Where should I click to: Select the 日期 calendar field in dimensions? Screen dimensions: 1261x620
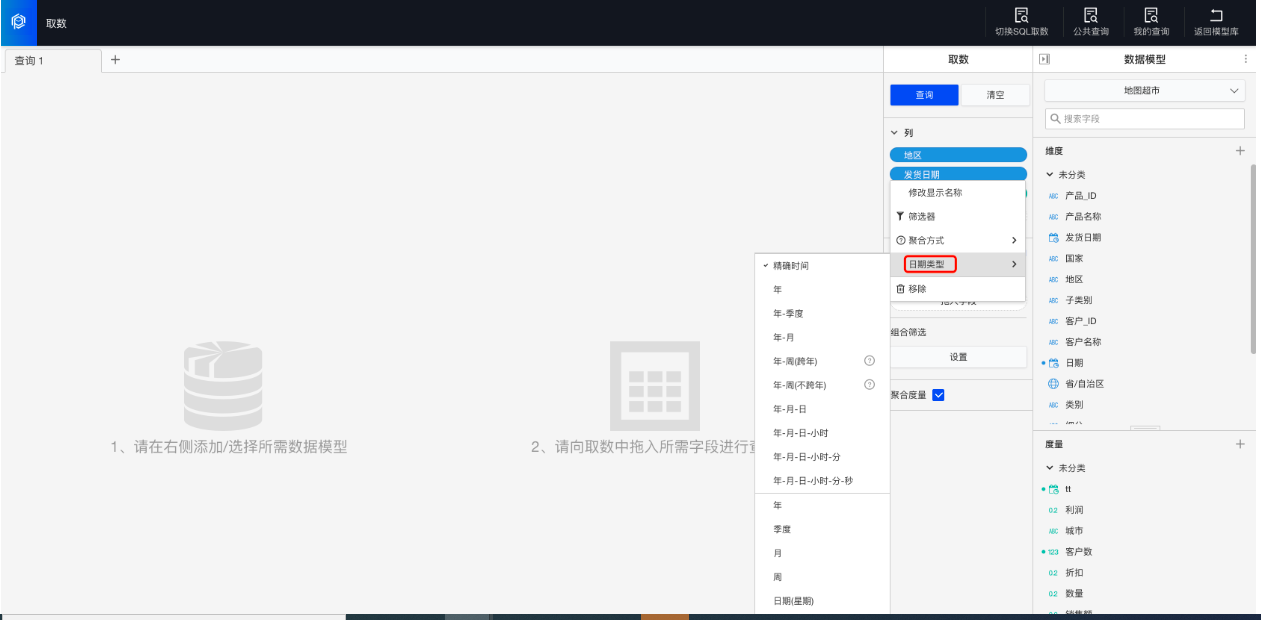[x=1074, y=363]
